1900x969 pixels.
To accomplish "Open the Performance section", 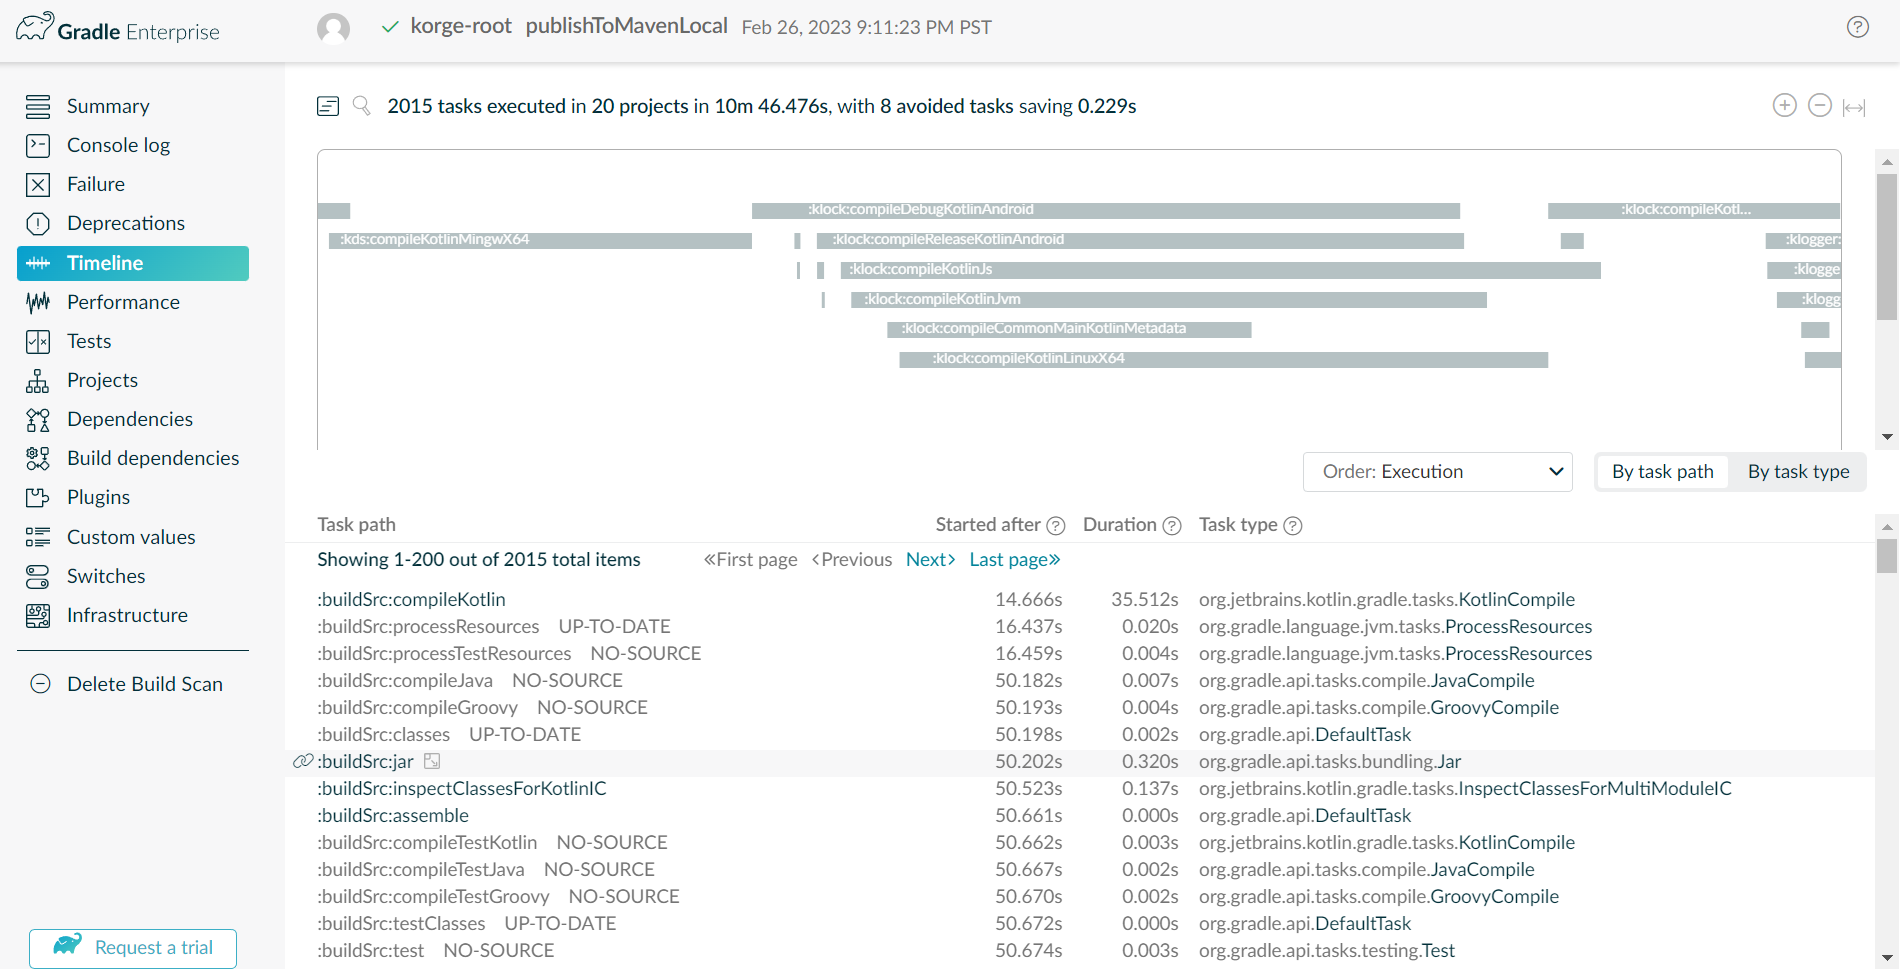I will [x=123, y=301].
